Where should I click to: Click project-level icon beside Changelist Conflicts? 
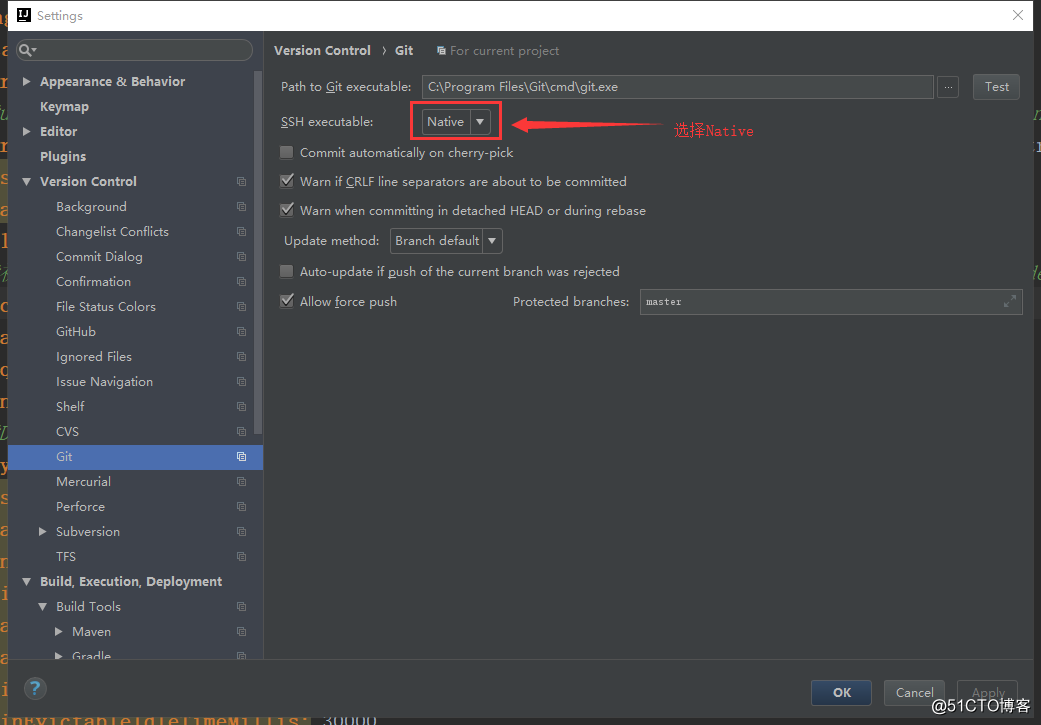pos(241,232)
